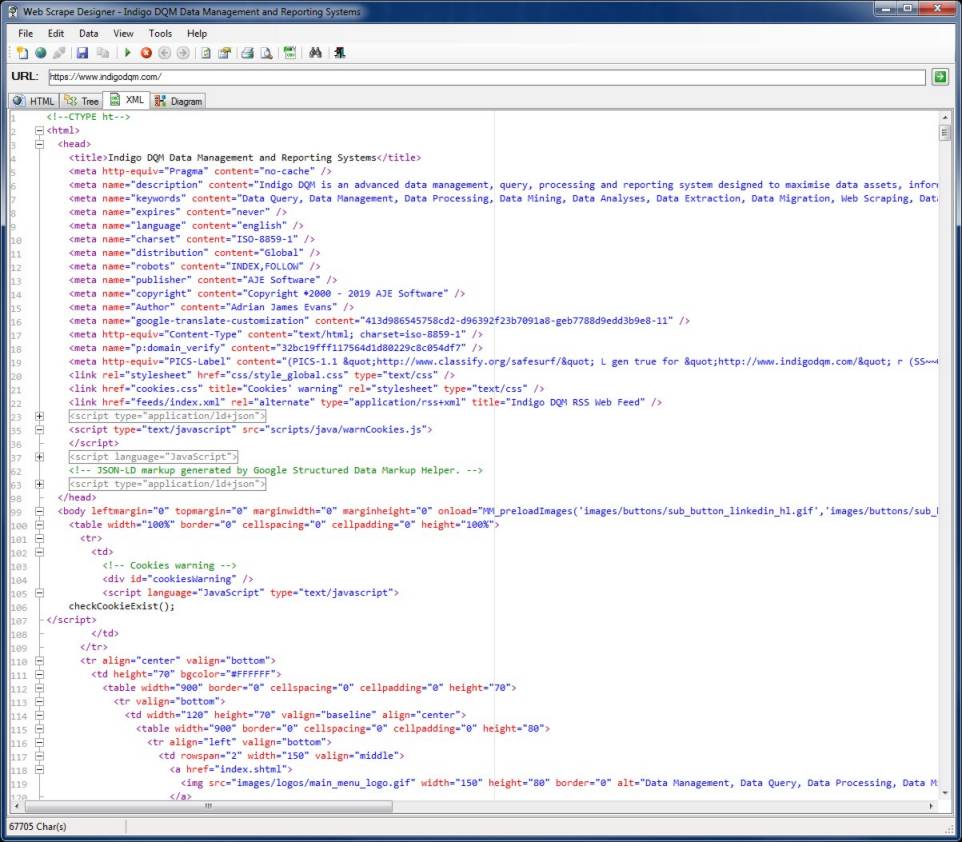
Task: Expand the script language="JavaScript" node
Action: tap(39, 456)
